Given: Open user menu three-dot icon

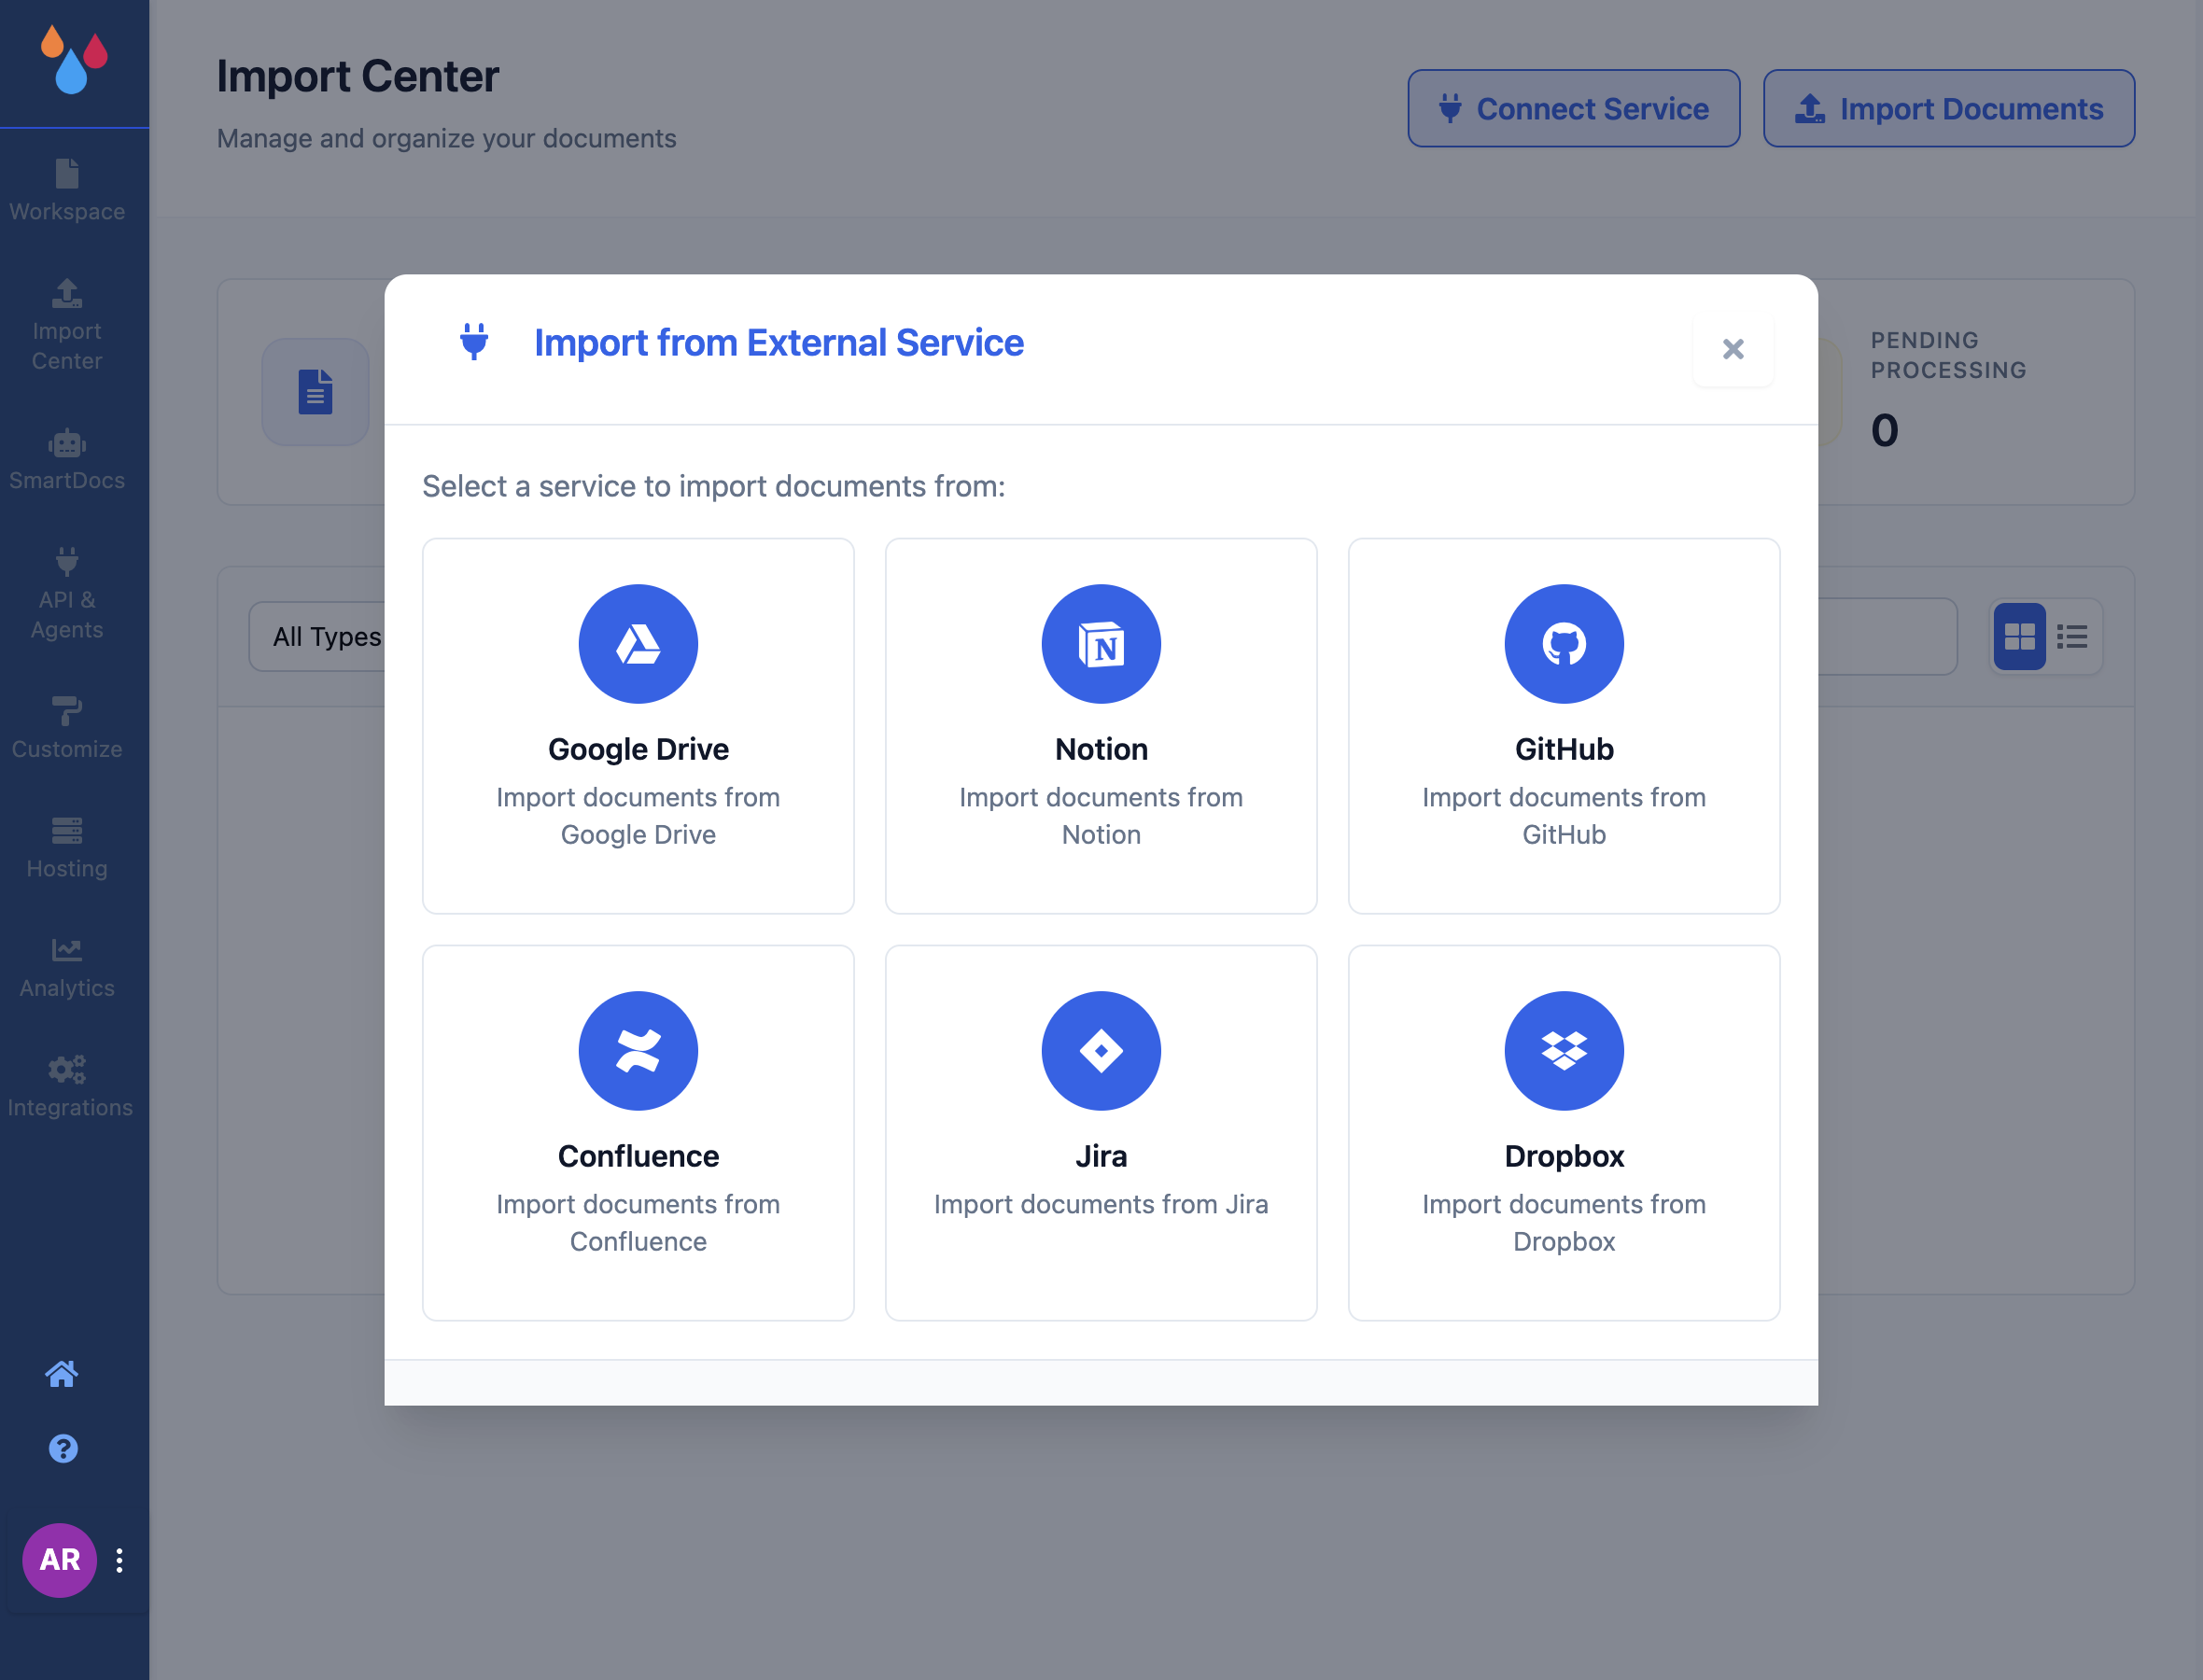Looking at the screenshot, I should pyautogui.click(x=120, y=1560).
